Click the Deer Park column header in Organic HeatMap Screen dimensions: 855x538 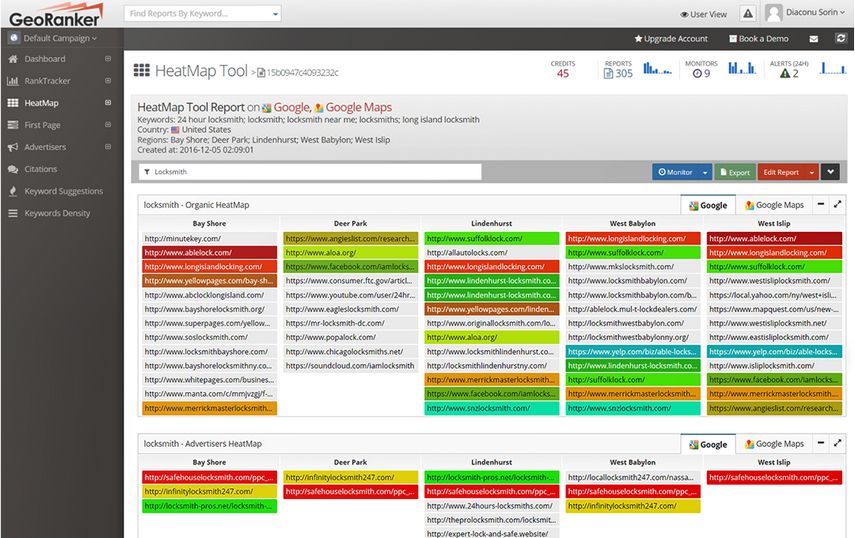coord(351,223)
